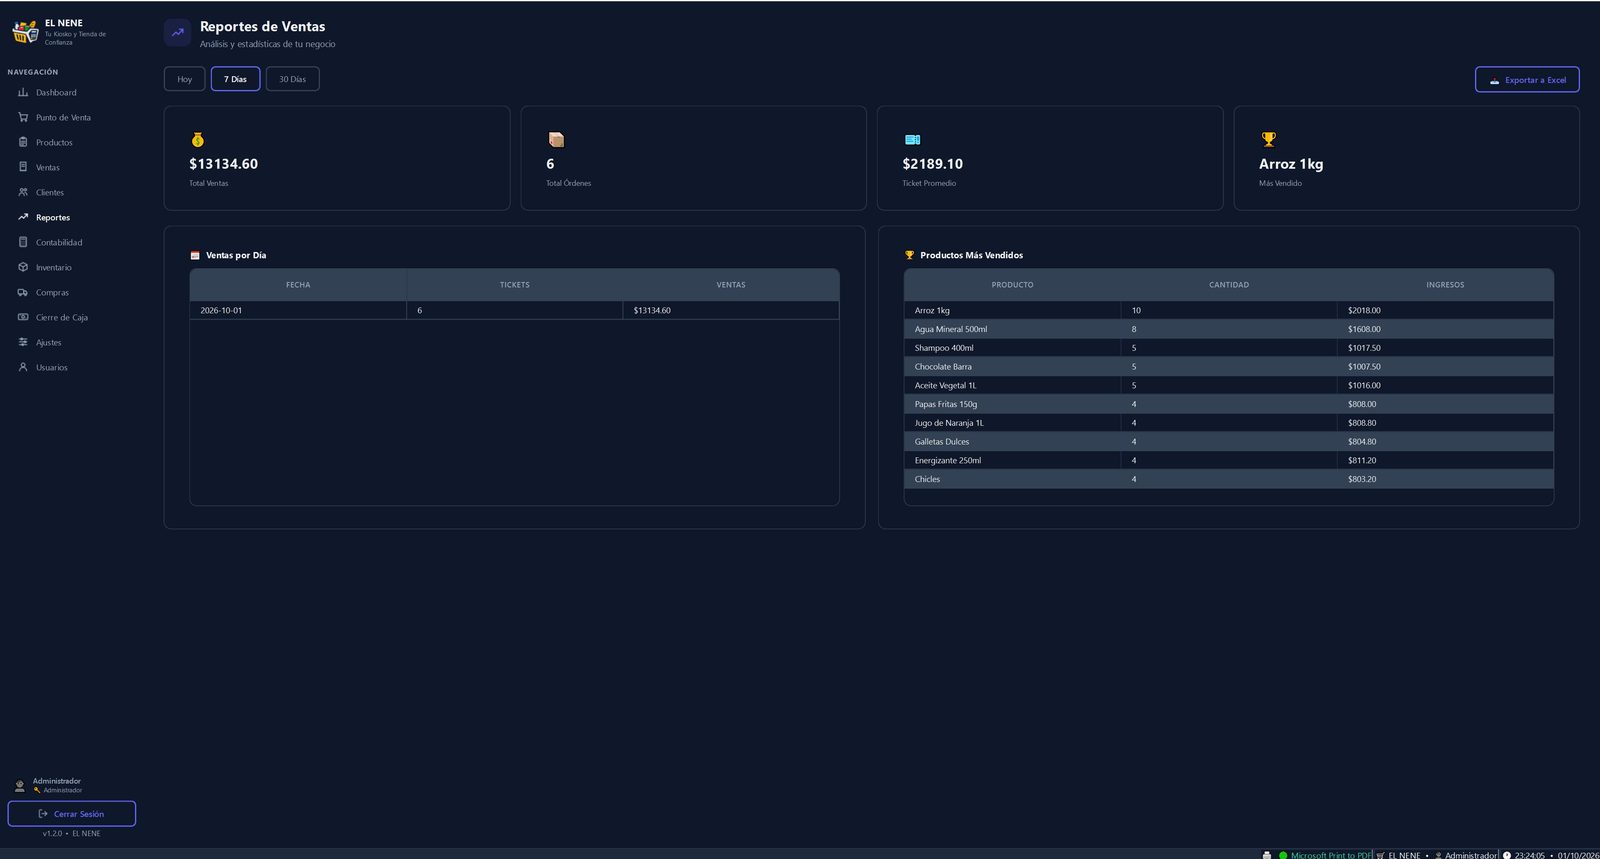The image size is (1600, 859).
Task: Export the report to Excel
Action: tap(1527, 80)
